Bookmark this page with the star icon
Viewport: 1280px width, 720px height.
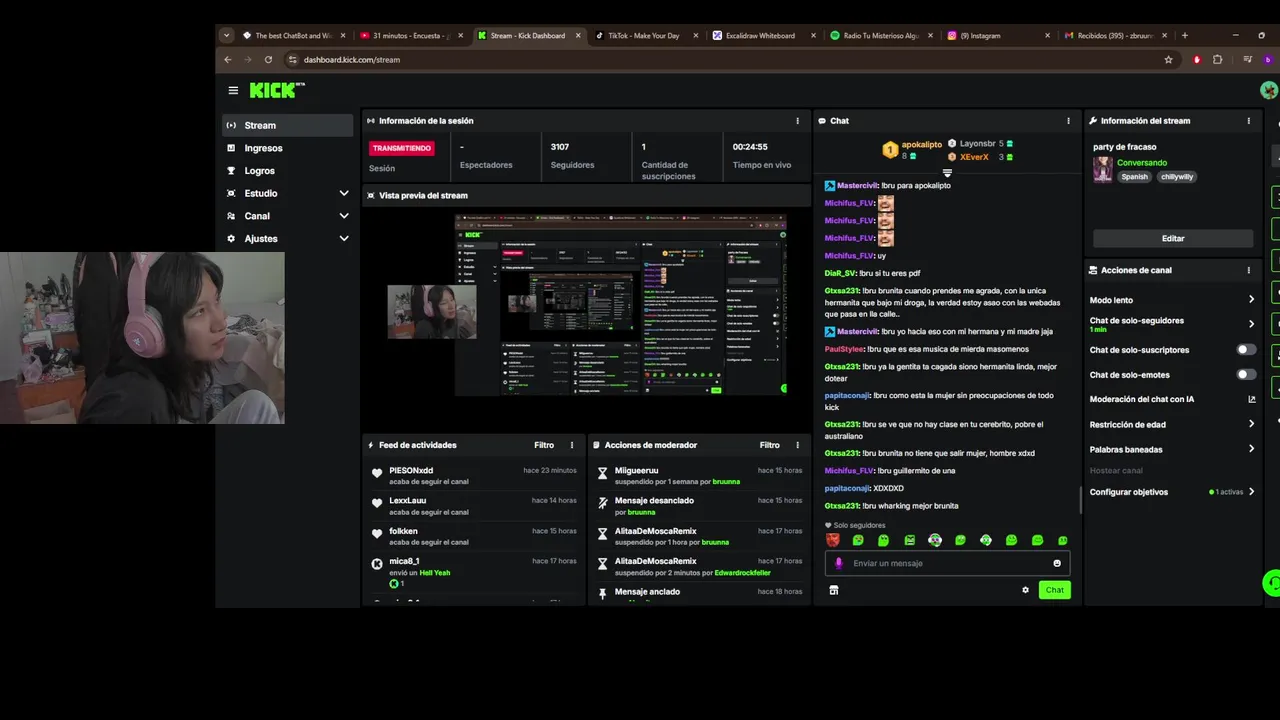pyautogui.click(x=1168, y=59)
